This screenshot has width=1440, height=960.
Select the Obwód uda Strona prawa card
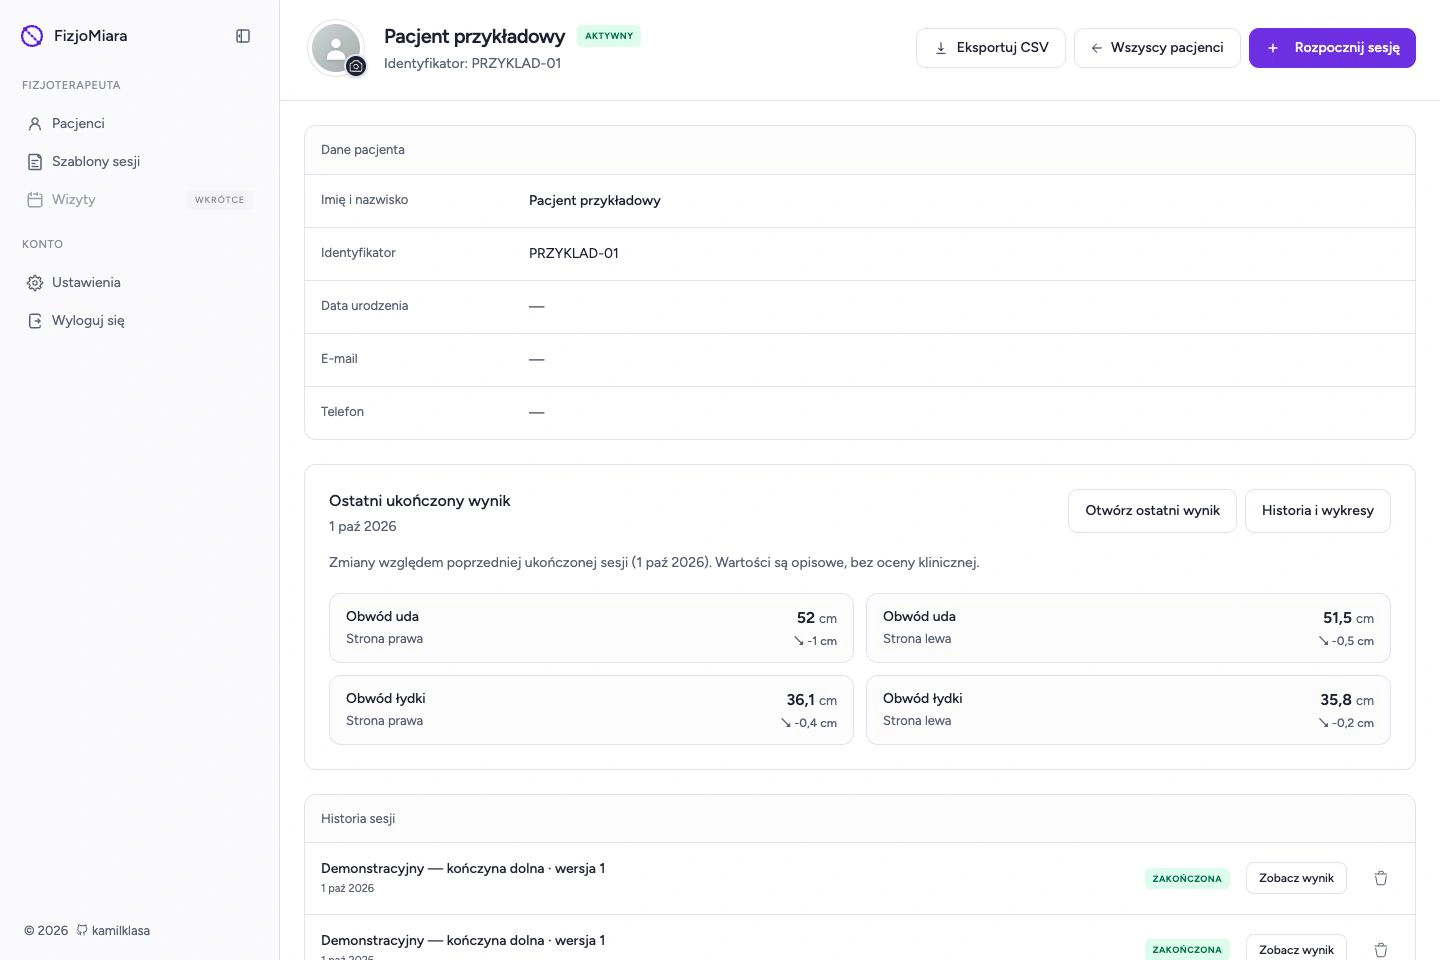pyautogui.click(x=591, y=628)
